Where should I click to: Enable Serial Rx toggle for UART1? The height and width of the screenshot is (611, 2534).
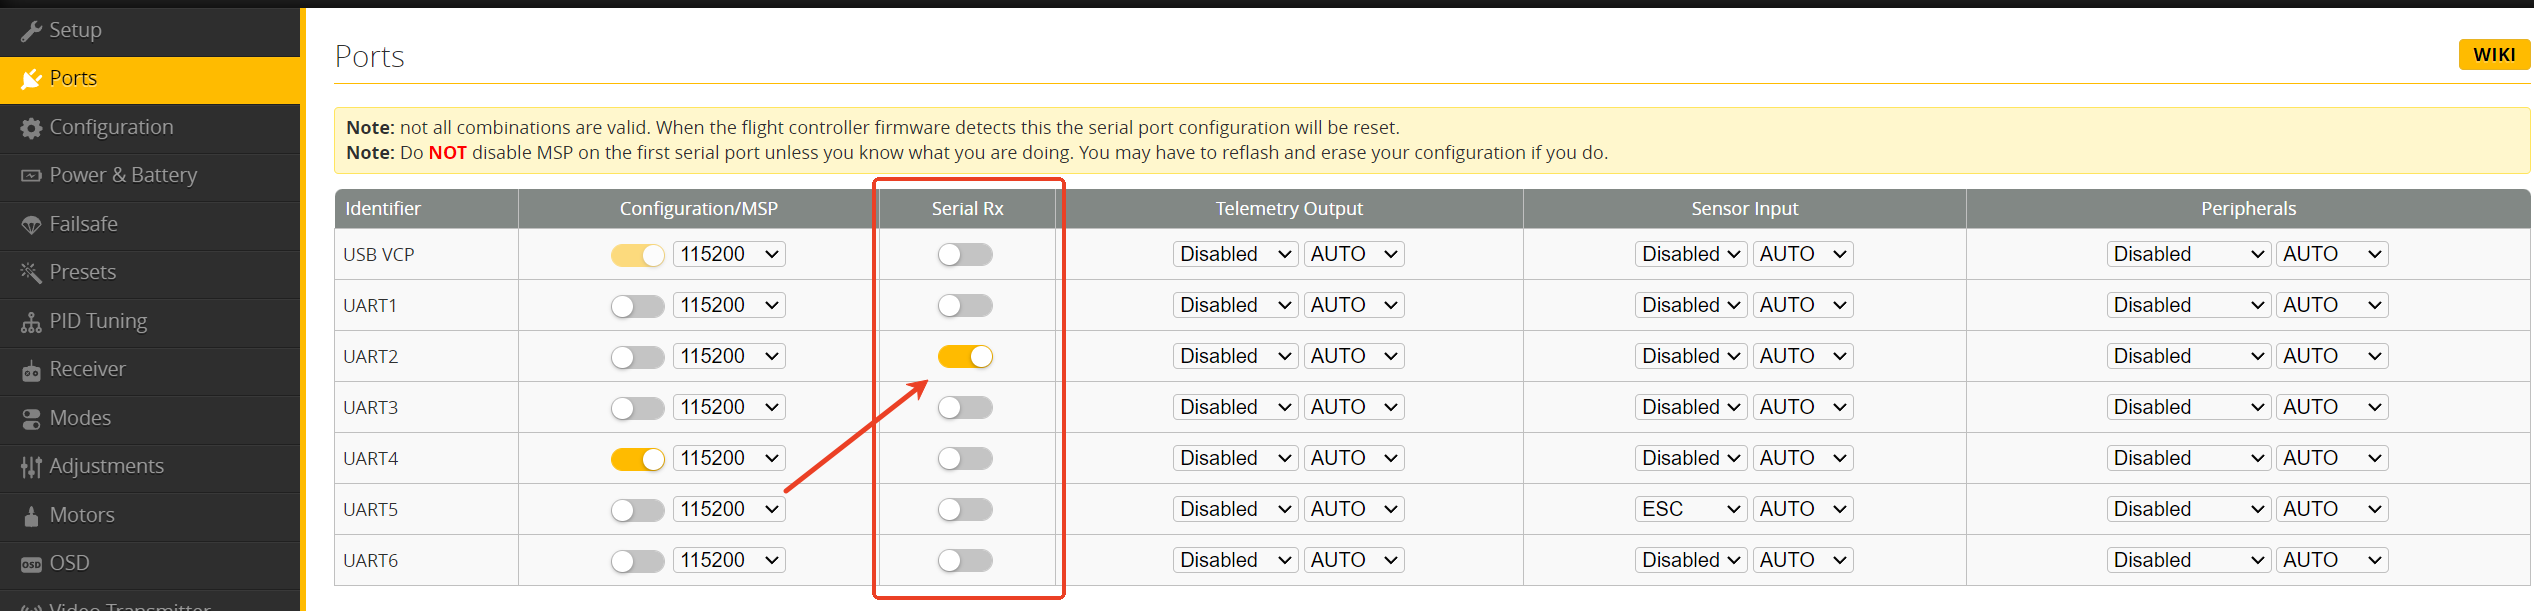click(x=965, y=305)
